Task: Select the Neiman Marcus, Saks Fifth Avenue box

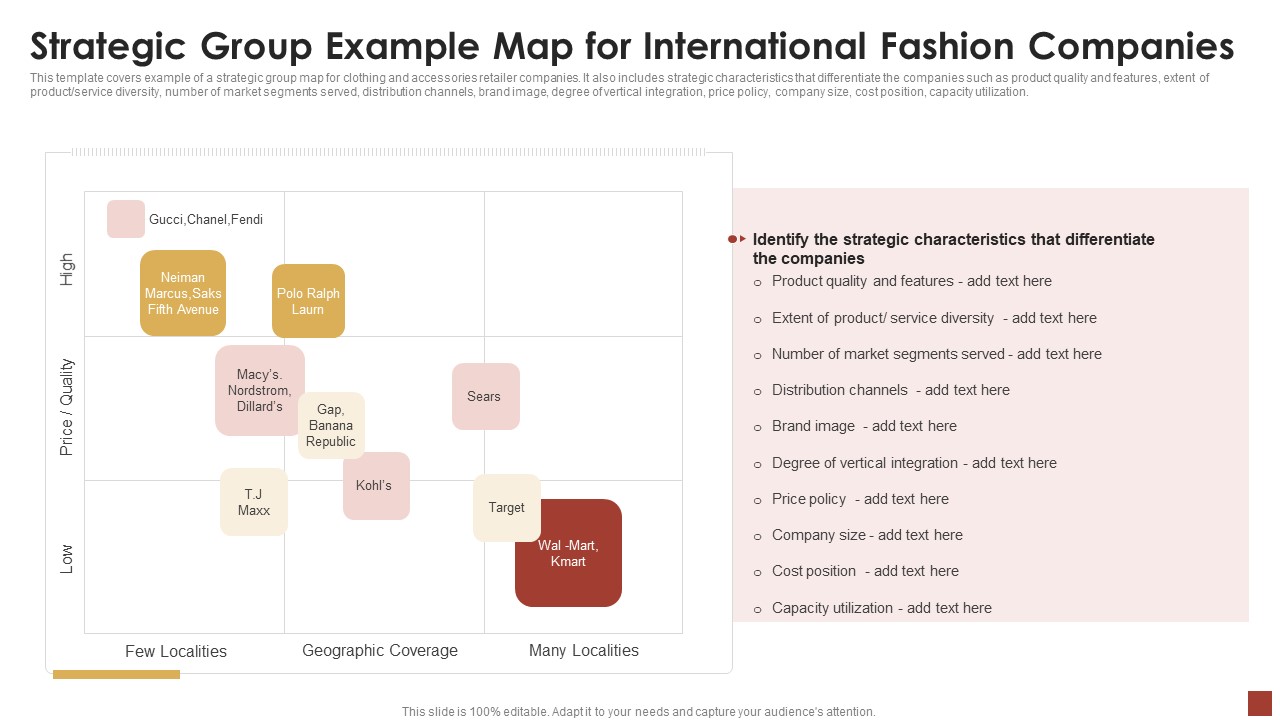Action: point(183,293)
